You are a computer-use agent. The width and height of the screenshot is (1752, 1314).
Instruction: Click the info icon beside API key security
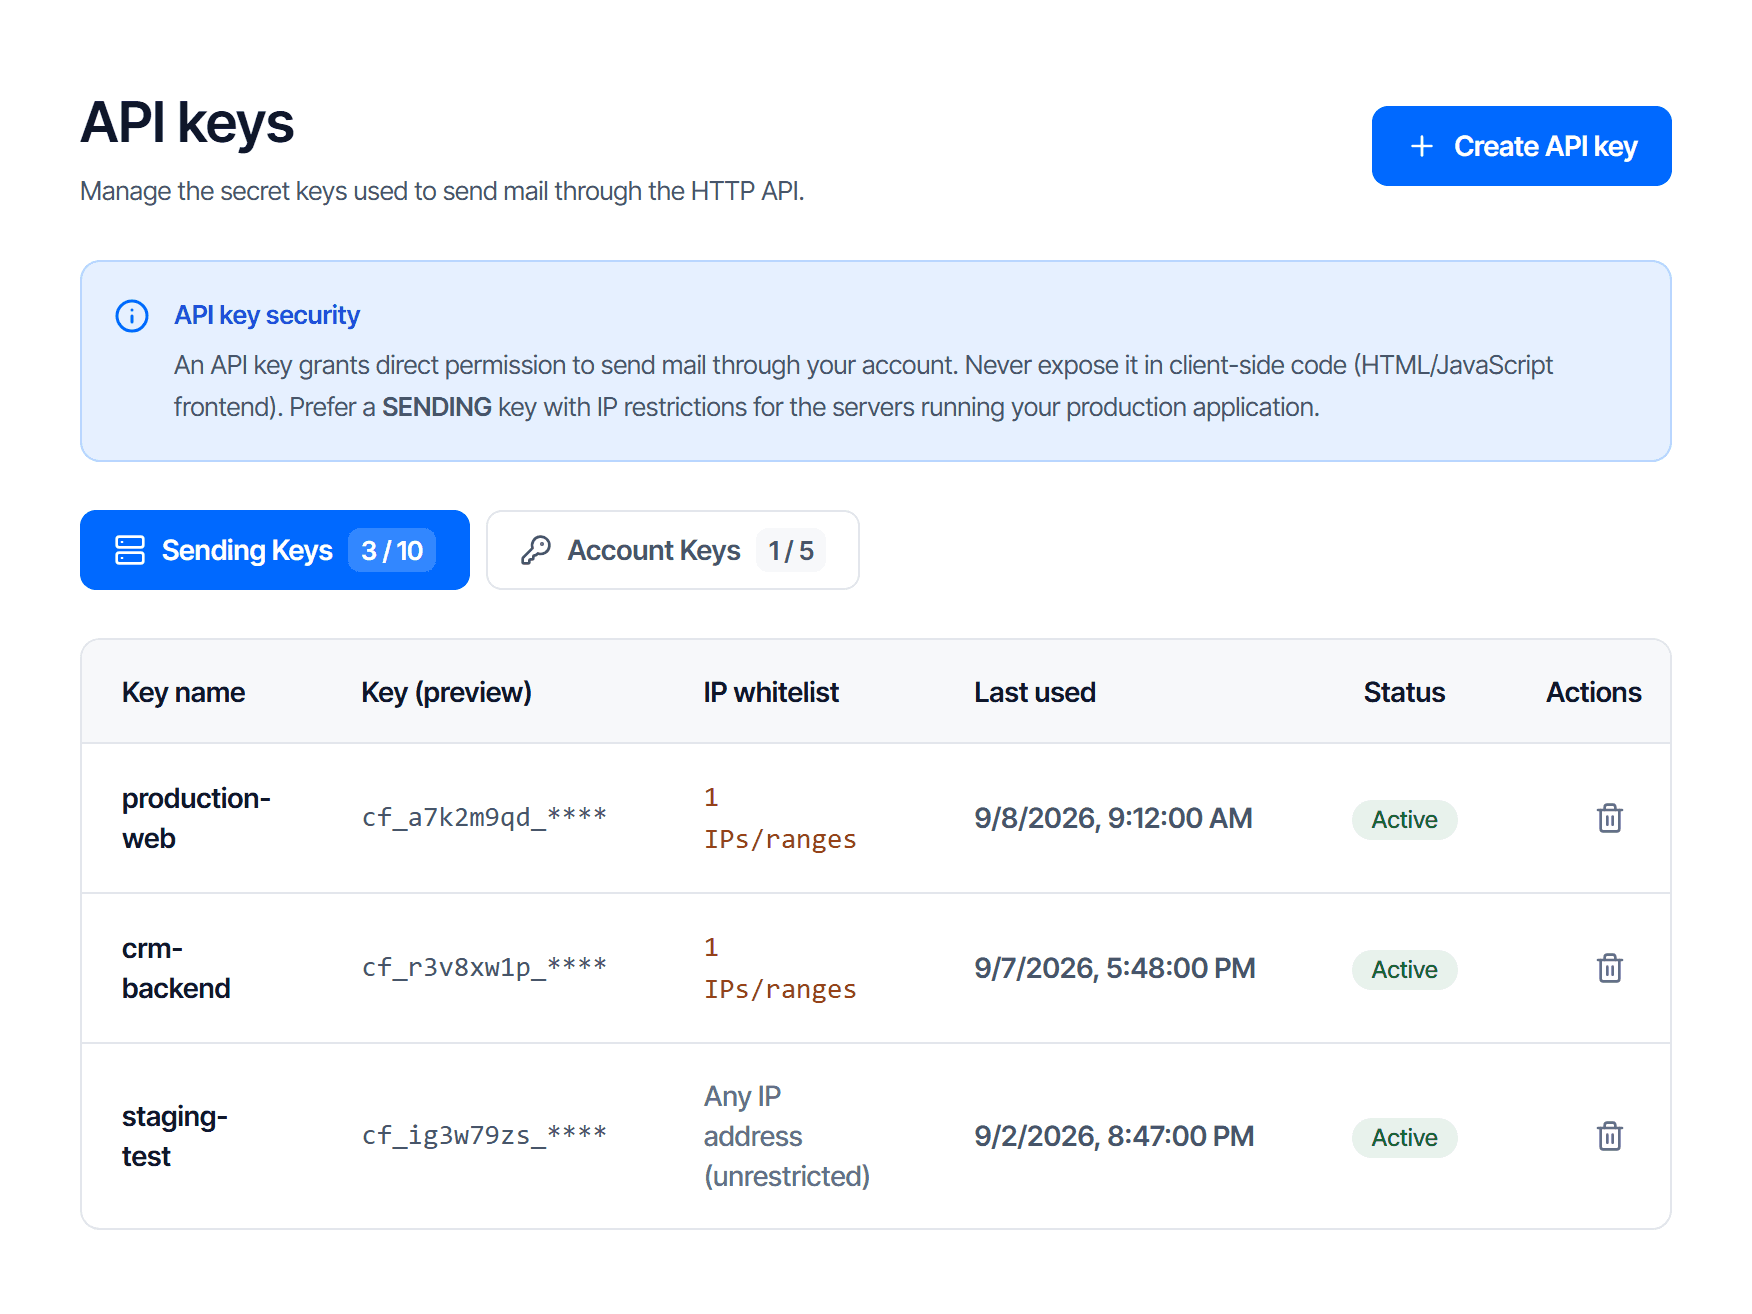tap(132, 316)
